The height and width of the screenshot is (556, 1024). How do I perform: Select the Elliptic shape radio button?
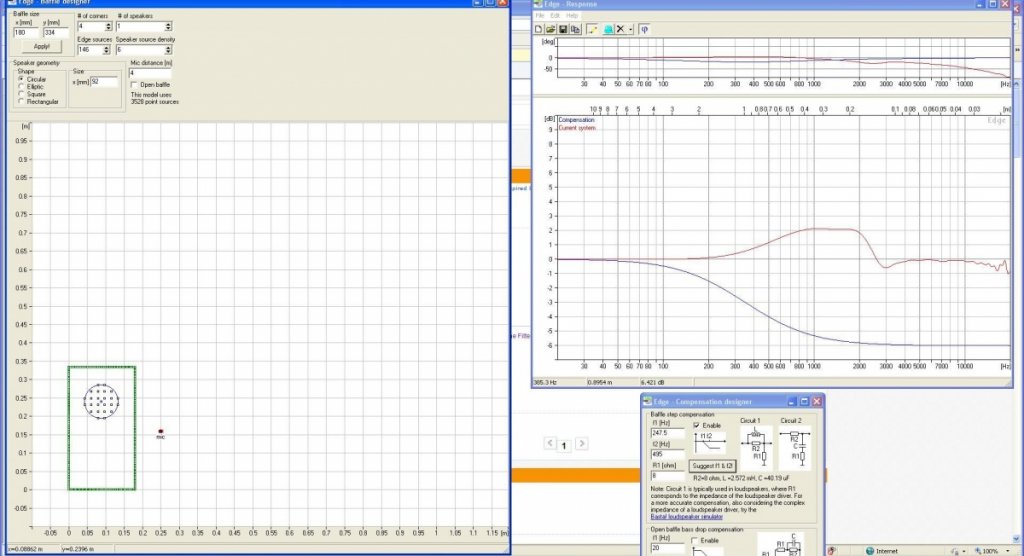pos(22,86)
